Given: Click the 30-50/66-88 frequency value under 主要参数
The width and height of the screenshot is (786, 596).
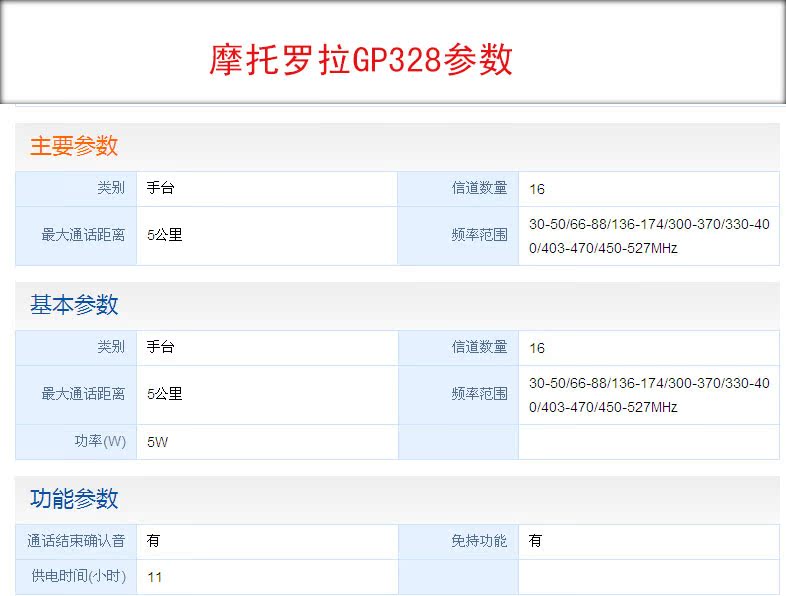Looking at the screenshot, I should 649,236.
